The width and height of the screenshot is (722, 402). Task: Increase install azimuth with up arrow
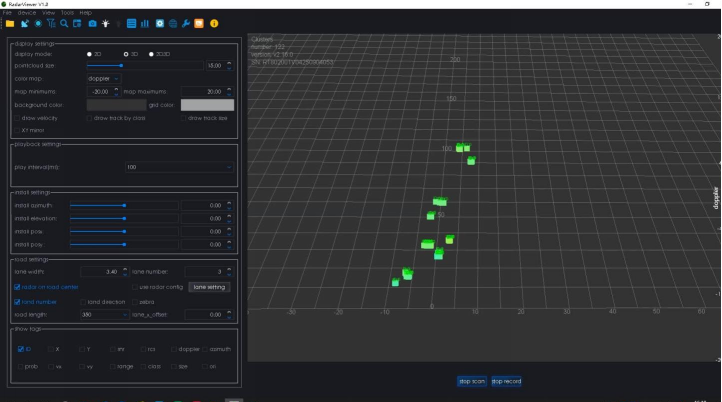229,203
